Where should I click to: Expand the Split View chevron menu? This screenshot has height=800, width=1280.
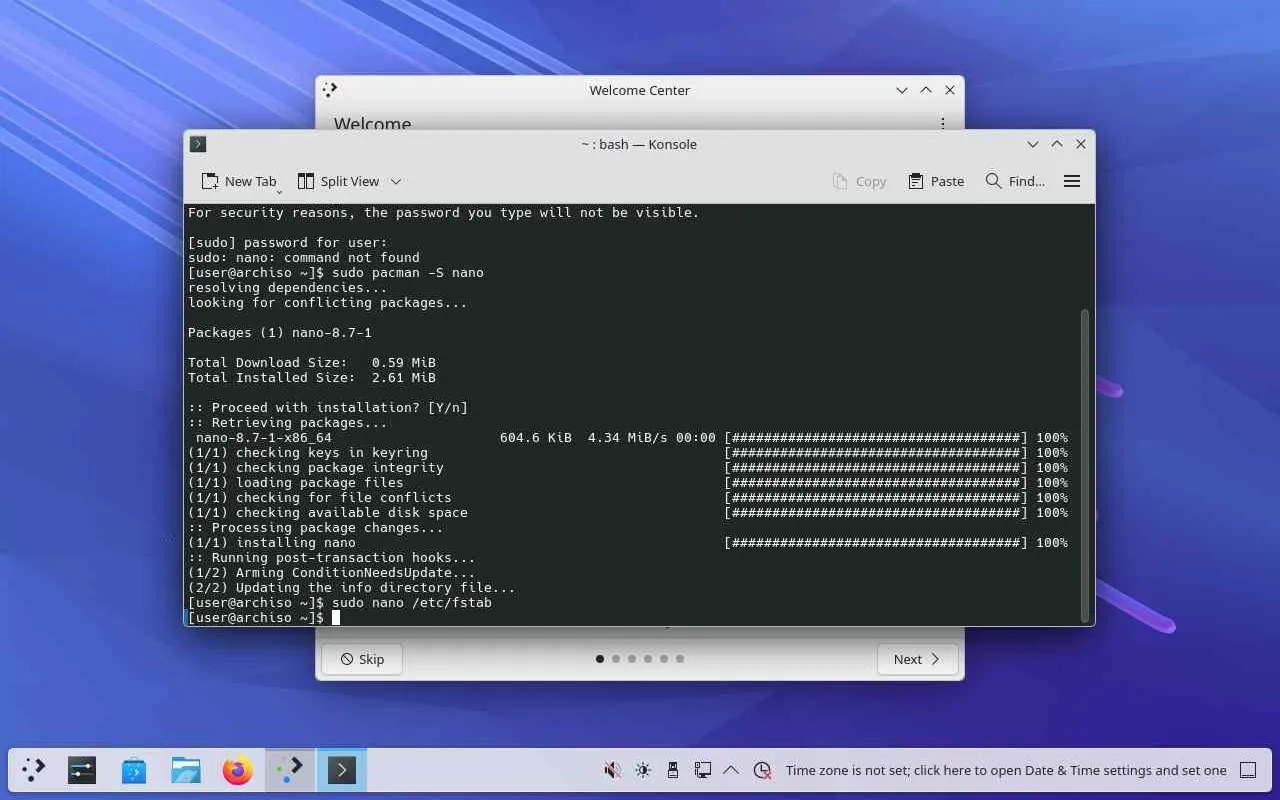[x=396, y=181]
